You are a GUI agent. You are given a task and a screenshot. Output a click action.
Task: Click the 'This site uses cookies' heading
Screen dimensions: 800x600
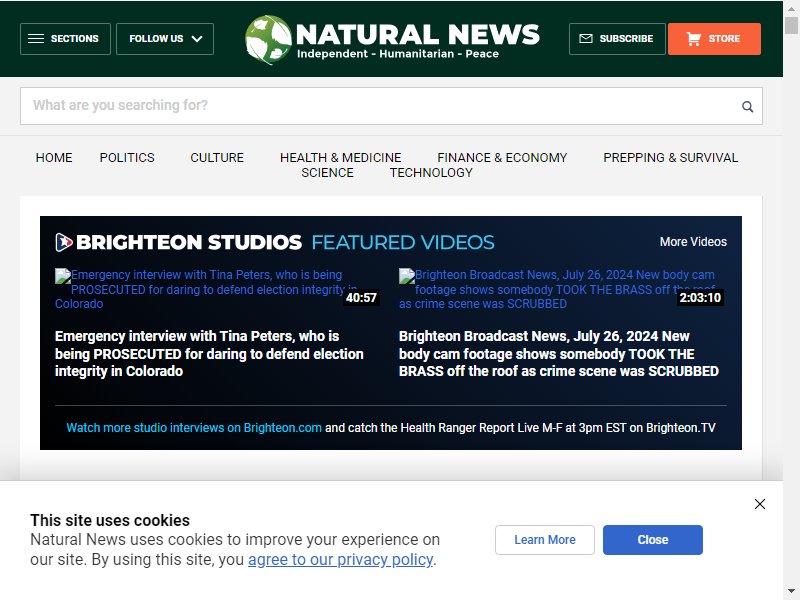[110, 520]
